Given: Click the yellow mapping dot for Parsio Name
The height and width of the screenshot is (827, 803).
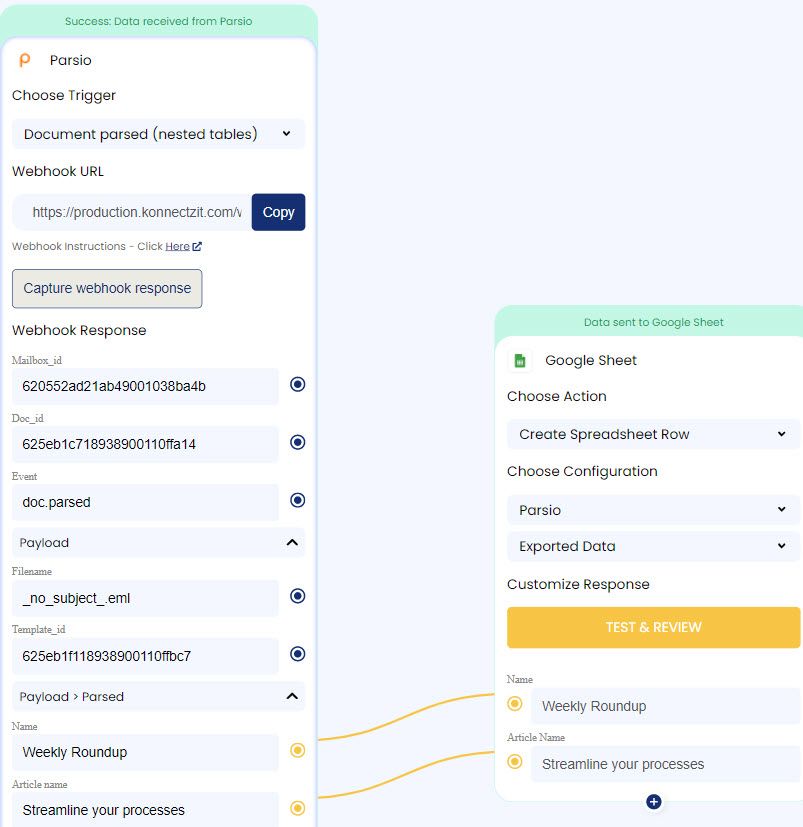Looking at the screenshot, I should [297, 751].
